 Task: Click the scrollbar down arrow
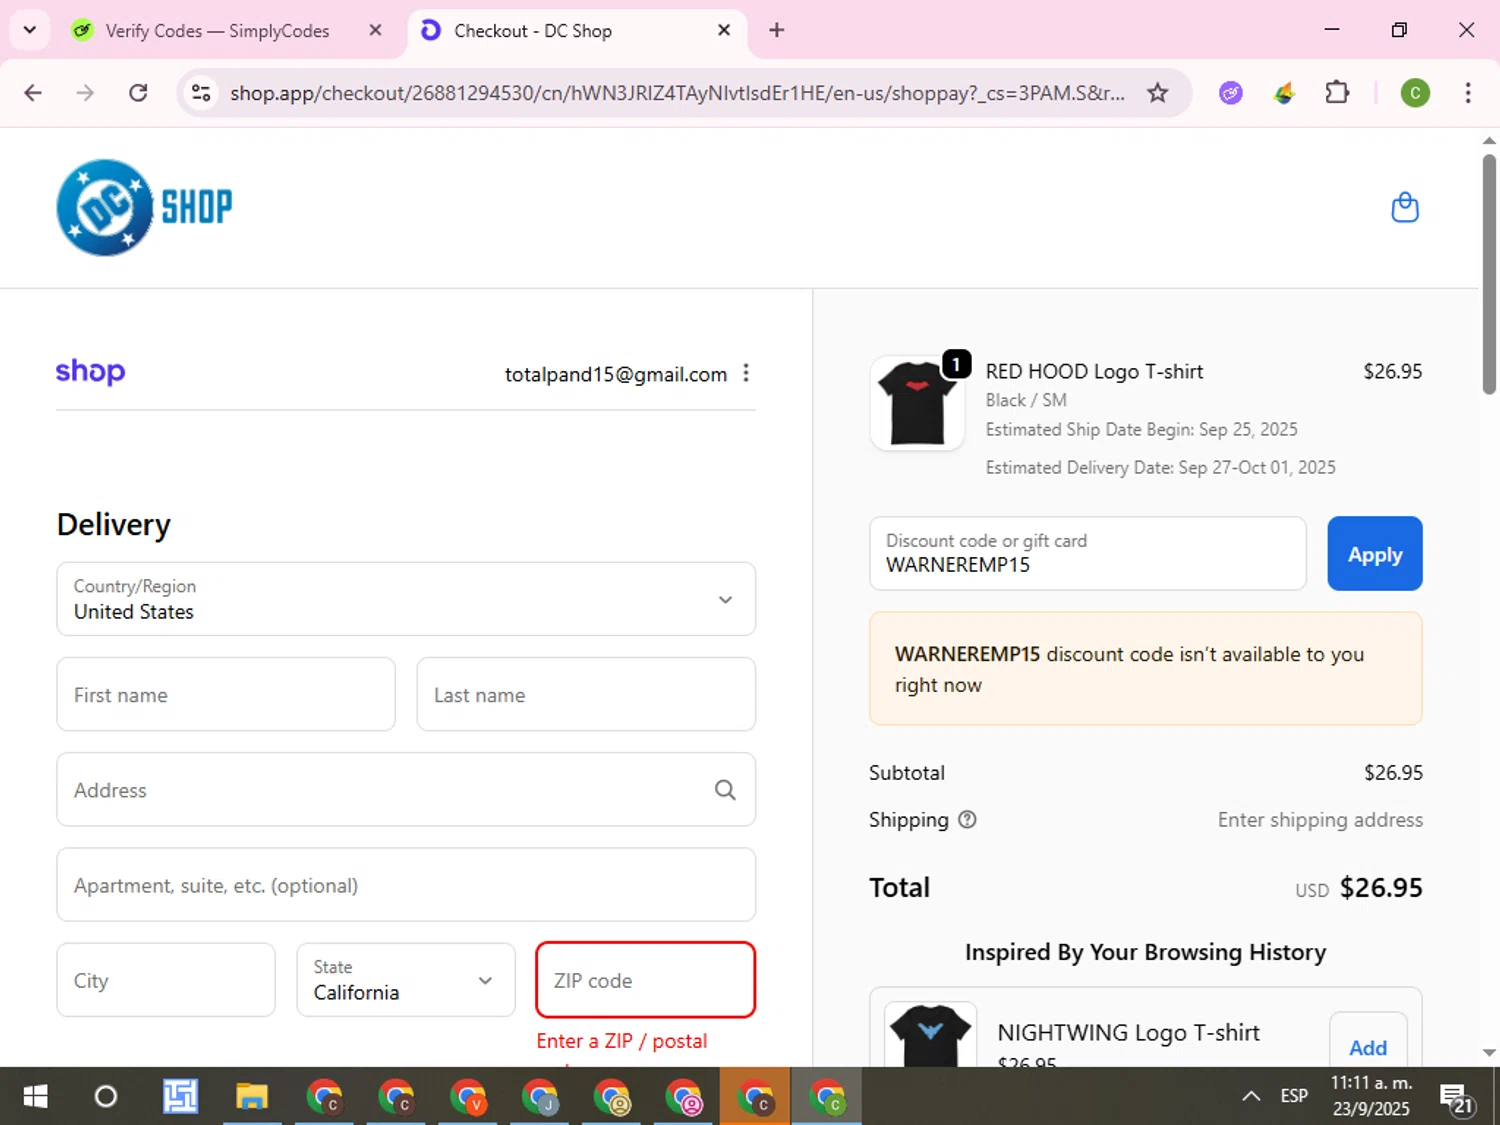(x=1489, y=1052)
